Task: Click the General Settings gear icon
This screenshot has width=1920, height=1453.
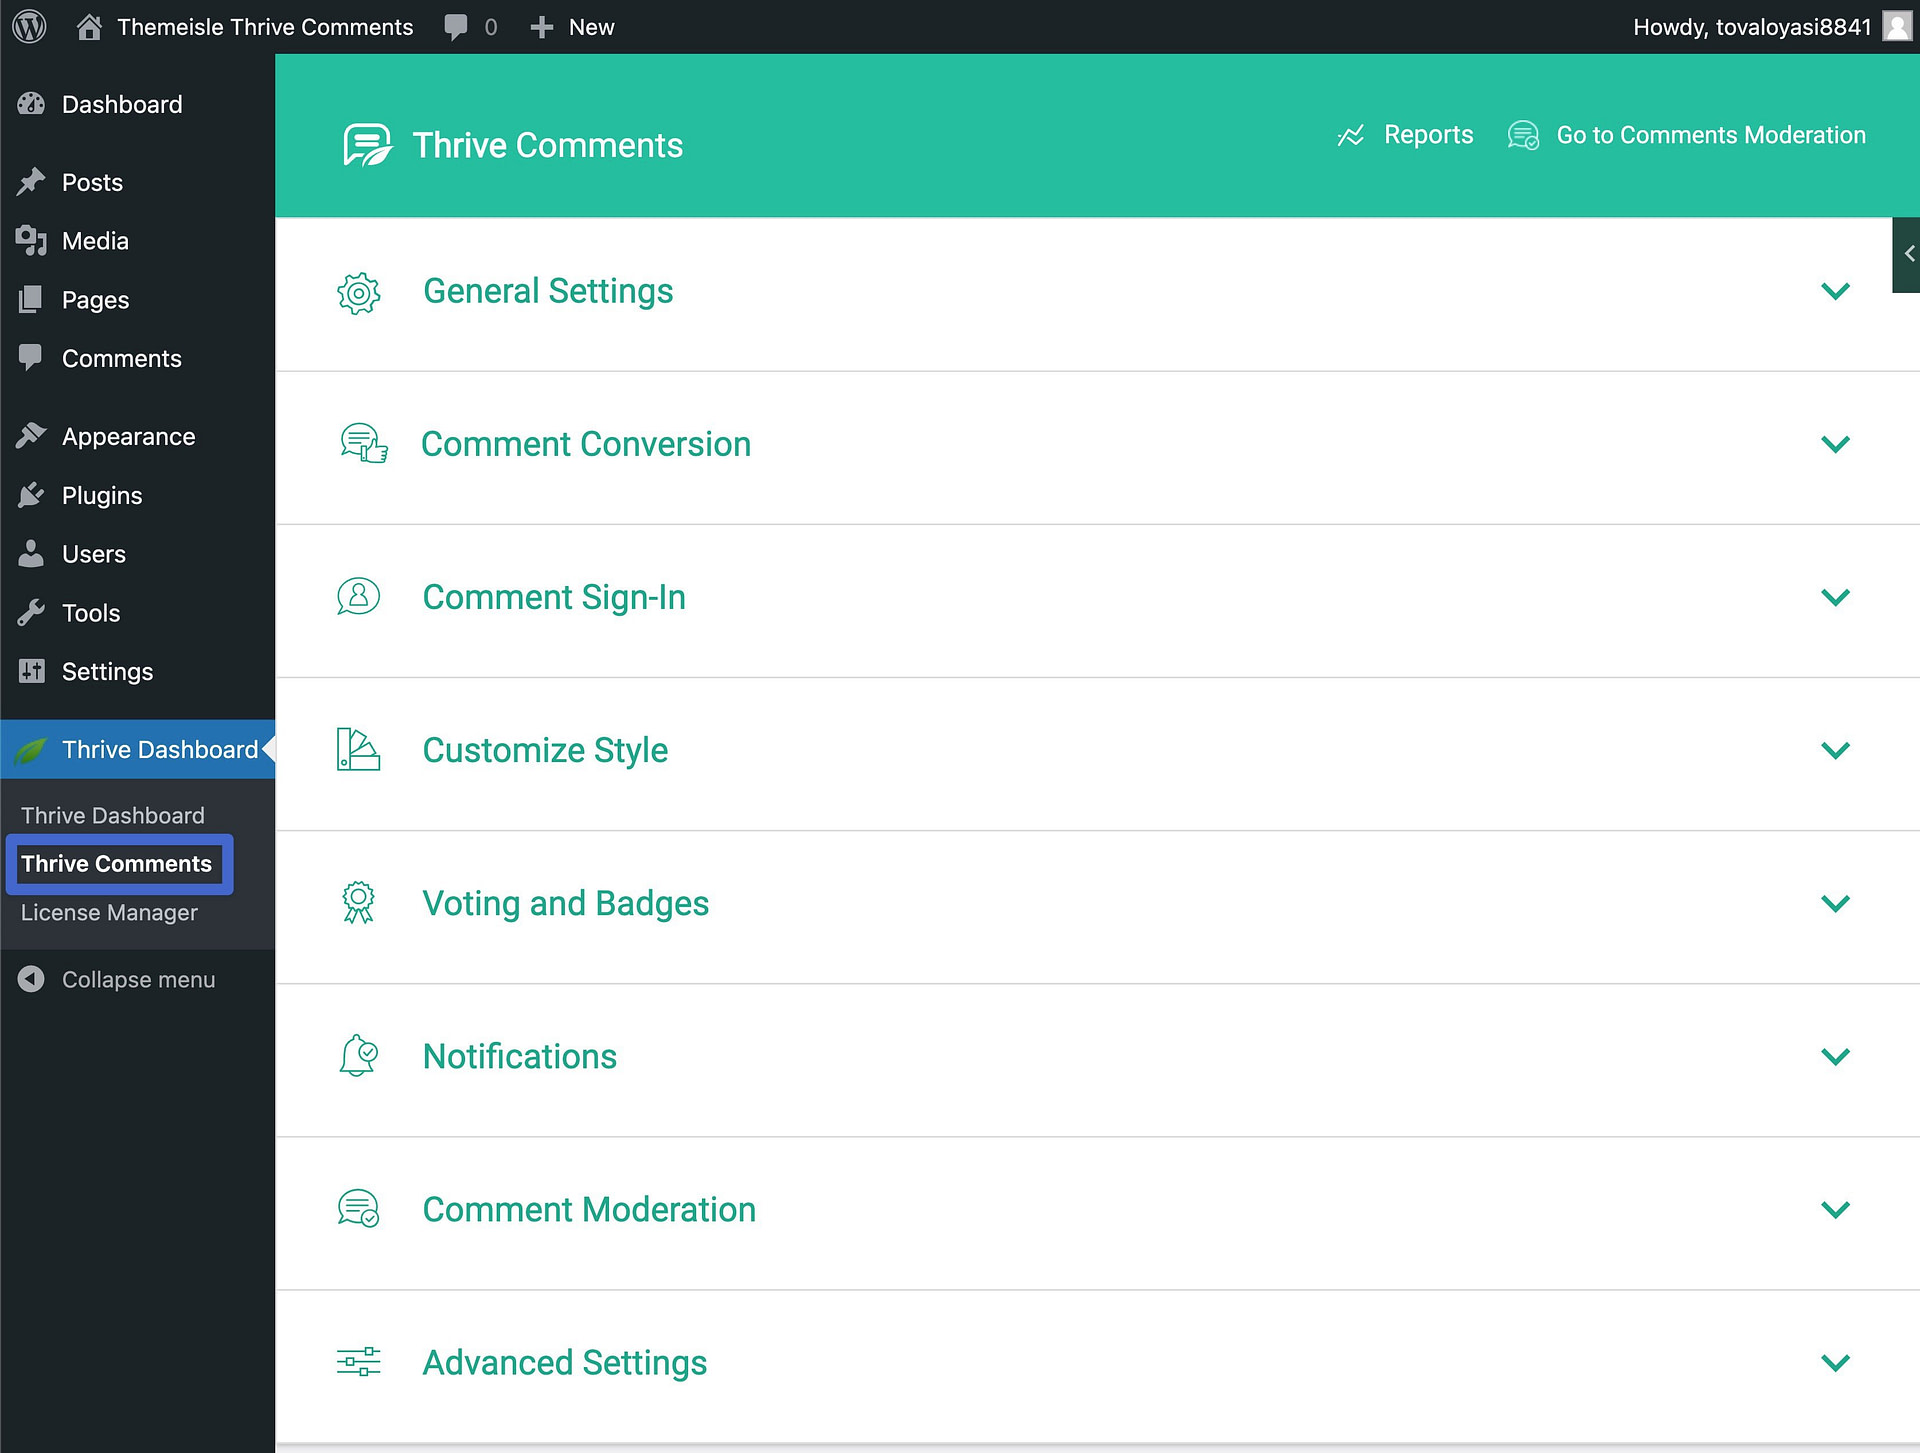Action: (360, 290)
